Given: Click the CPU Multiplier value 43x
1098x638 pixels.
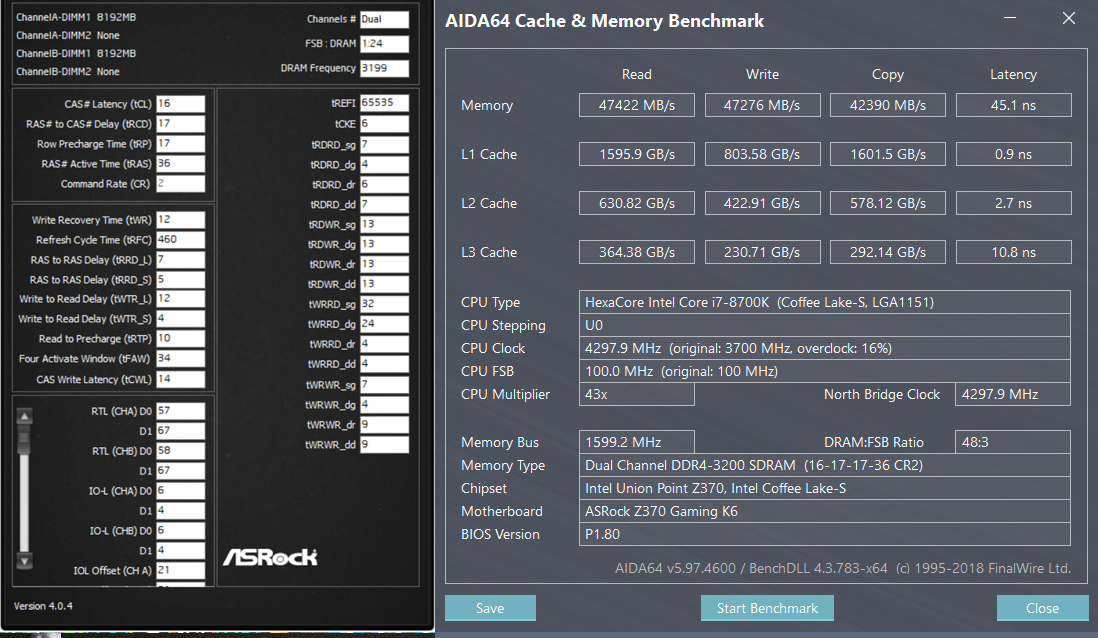Looking at the screenshot, I should point(637,394).
